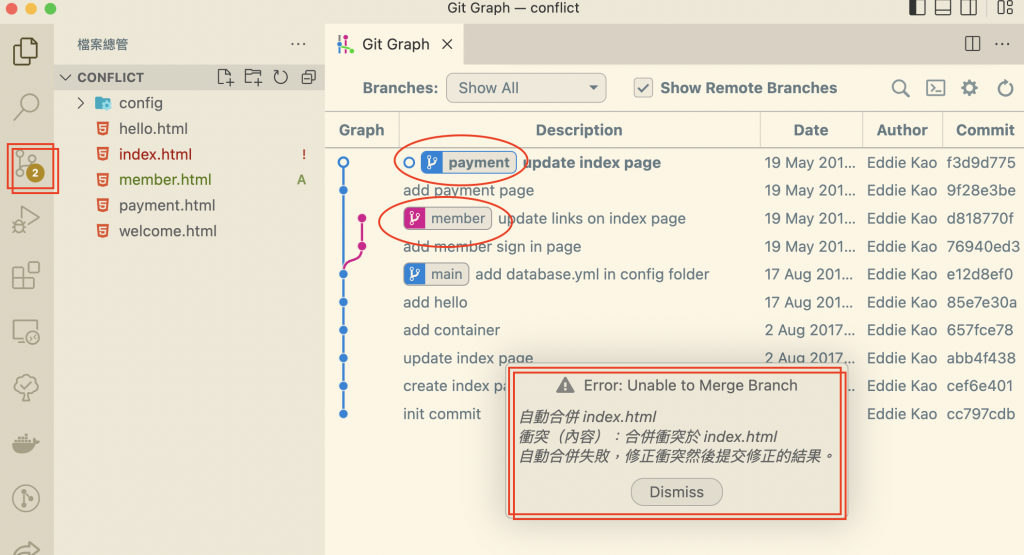Click commit hash 657fce78
Viewport: 1024px width, 555px height.
[980, 330]
